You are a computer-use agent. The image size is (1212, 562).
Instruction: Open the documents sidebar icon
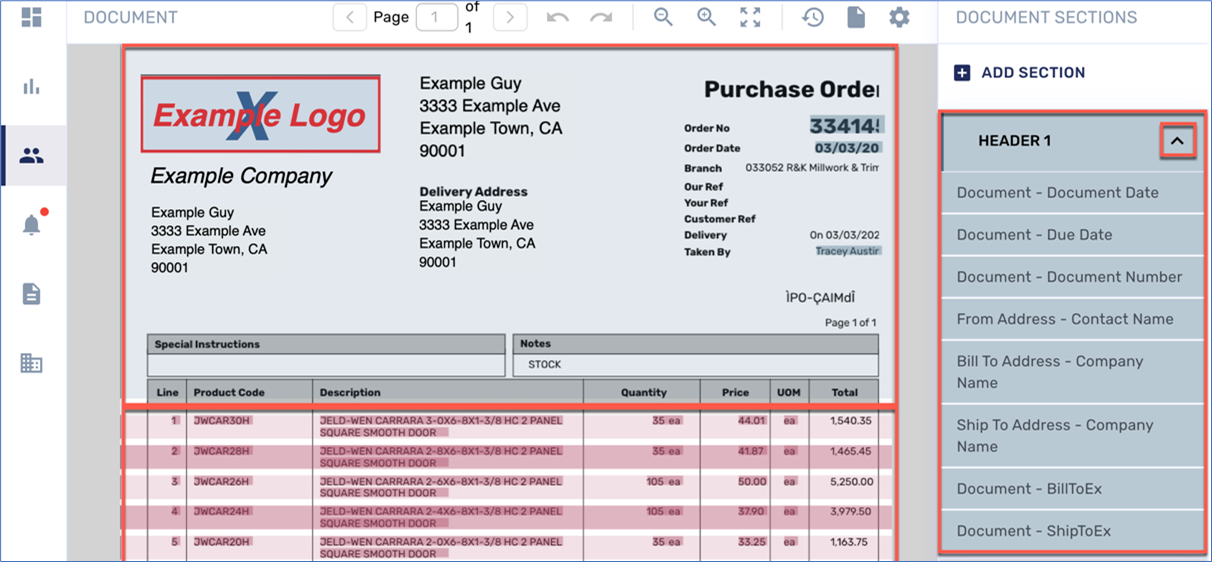coord(31,294)
